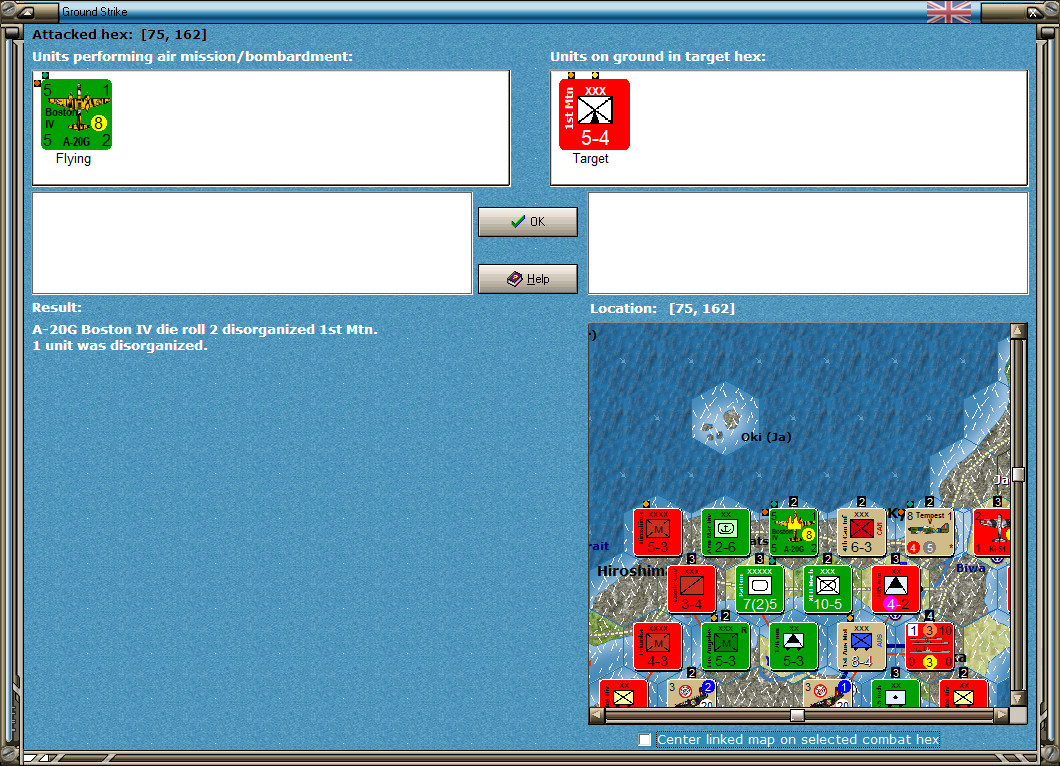Click the red 4-2 artillery counter

click(896, 590)
